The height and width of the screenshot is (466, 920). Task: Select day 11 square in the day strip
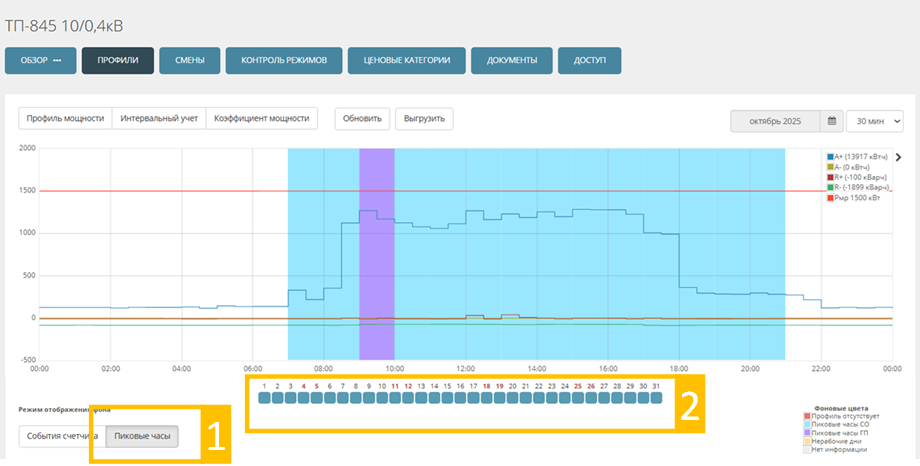pyautogui.click(x=395, y=398)
